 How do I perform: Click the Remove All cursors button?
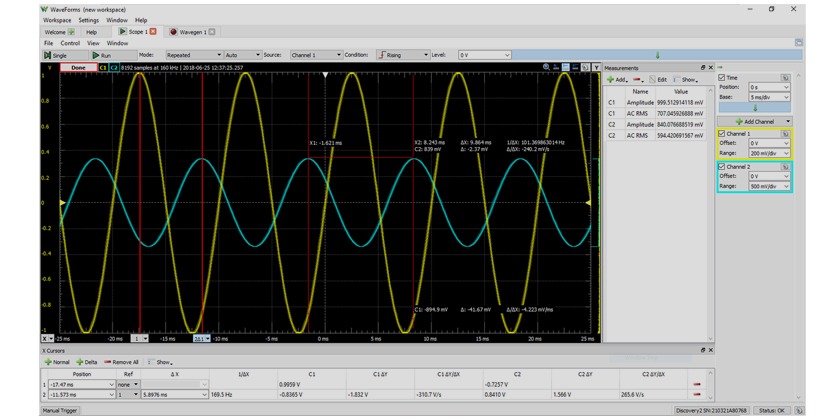[121, 362]
